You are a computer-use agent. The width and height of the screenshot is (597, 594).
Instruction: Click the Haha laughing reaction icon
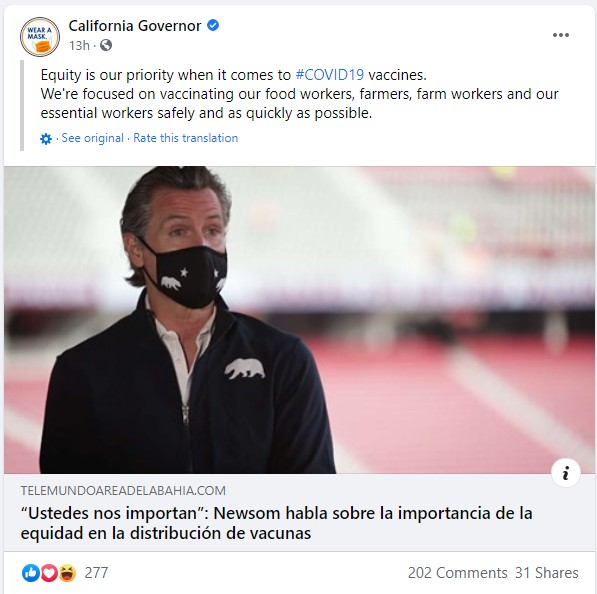(67, 573)
